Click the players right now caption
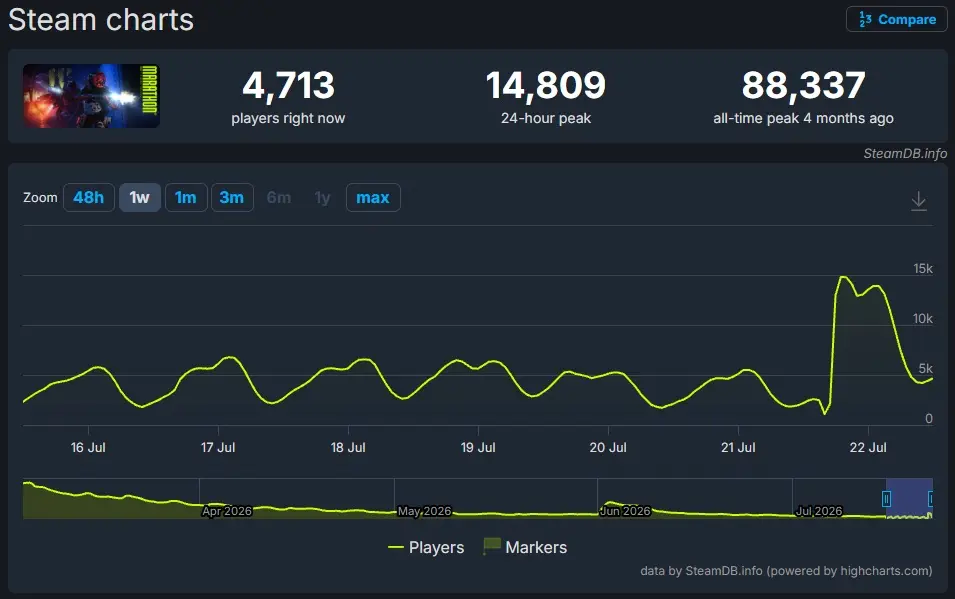The width and height of the screenshot is (955, 599). click(288, 118)
